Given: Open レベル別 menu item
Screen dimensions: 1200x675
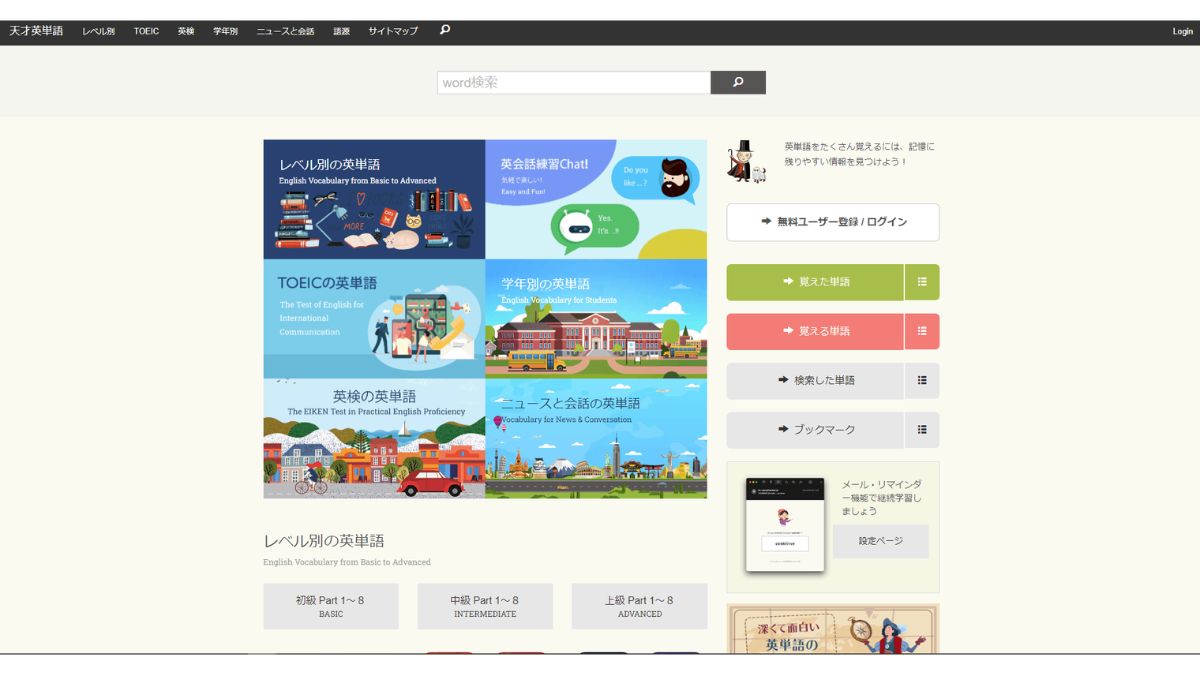Looking at the screenshot, I should (98, 31).
